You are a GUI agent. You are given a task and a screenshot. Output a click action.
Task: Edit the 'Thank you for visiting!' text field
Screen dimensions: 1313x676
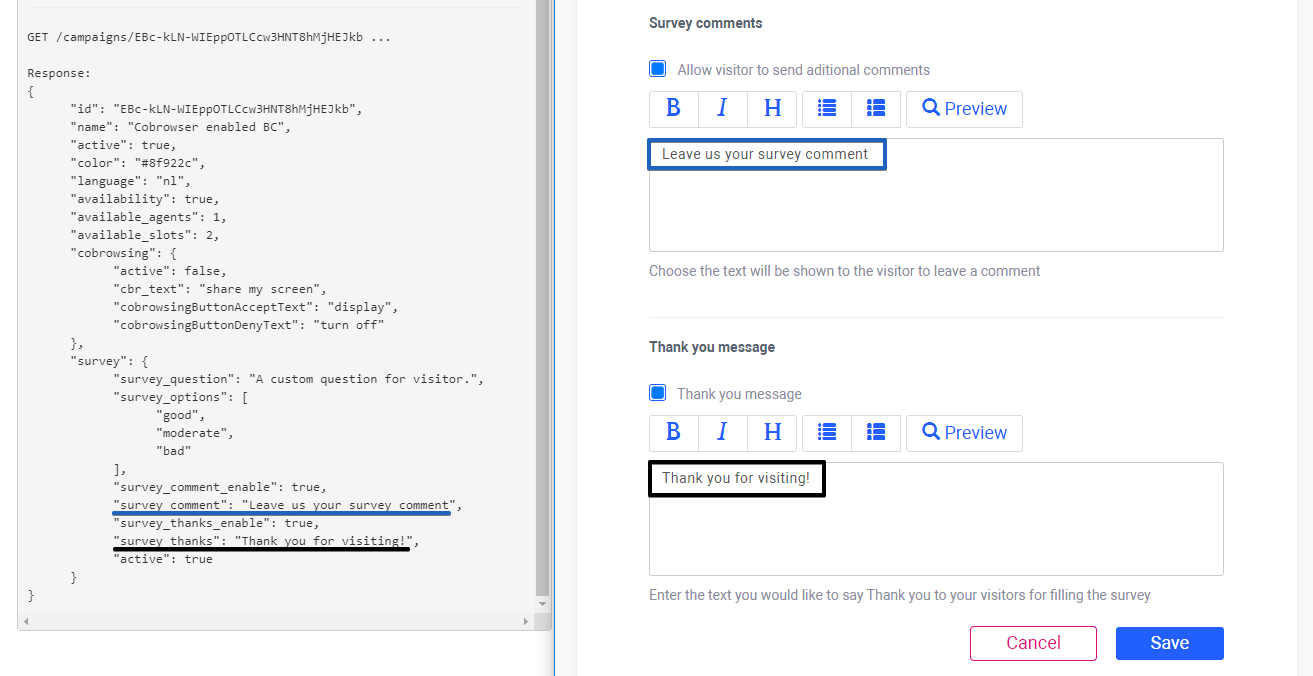click(x=736, y=478)
